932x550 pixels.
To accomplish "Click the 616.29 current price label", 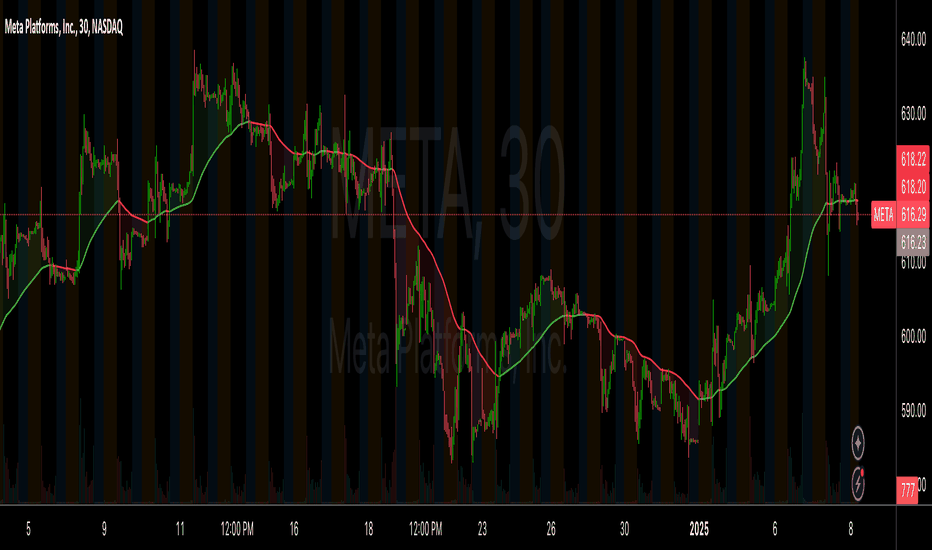I will click(913, 215).
